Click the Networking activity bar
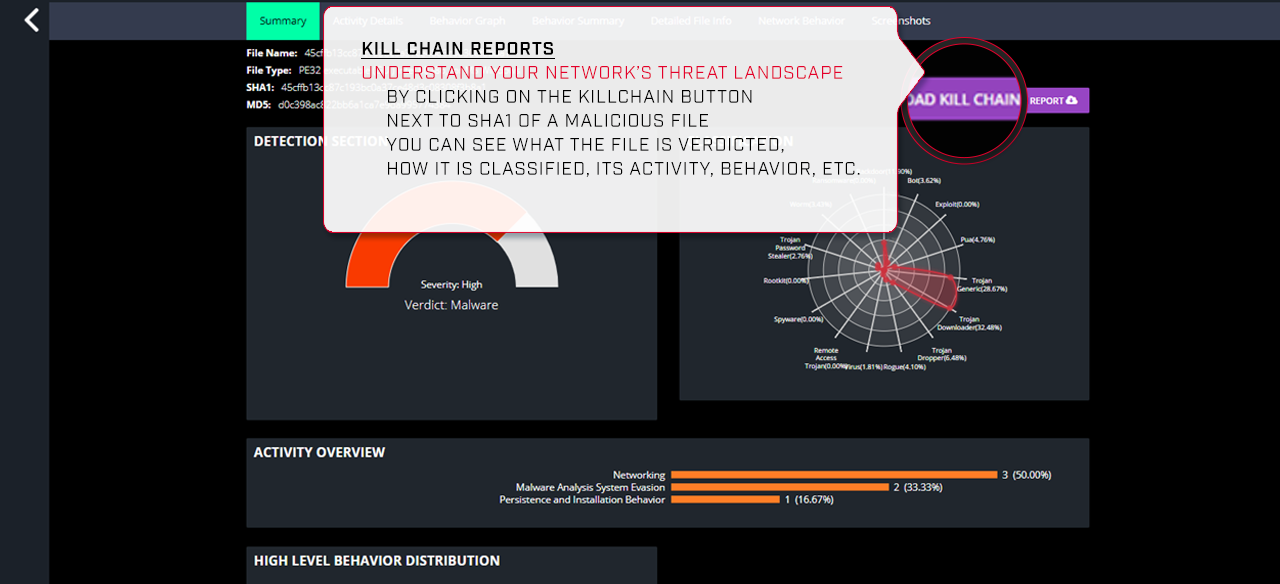Viewport: 1280px width, 584px height. (834, 475)
